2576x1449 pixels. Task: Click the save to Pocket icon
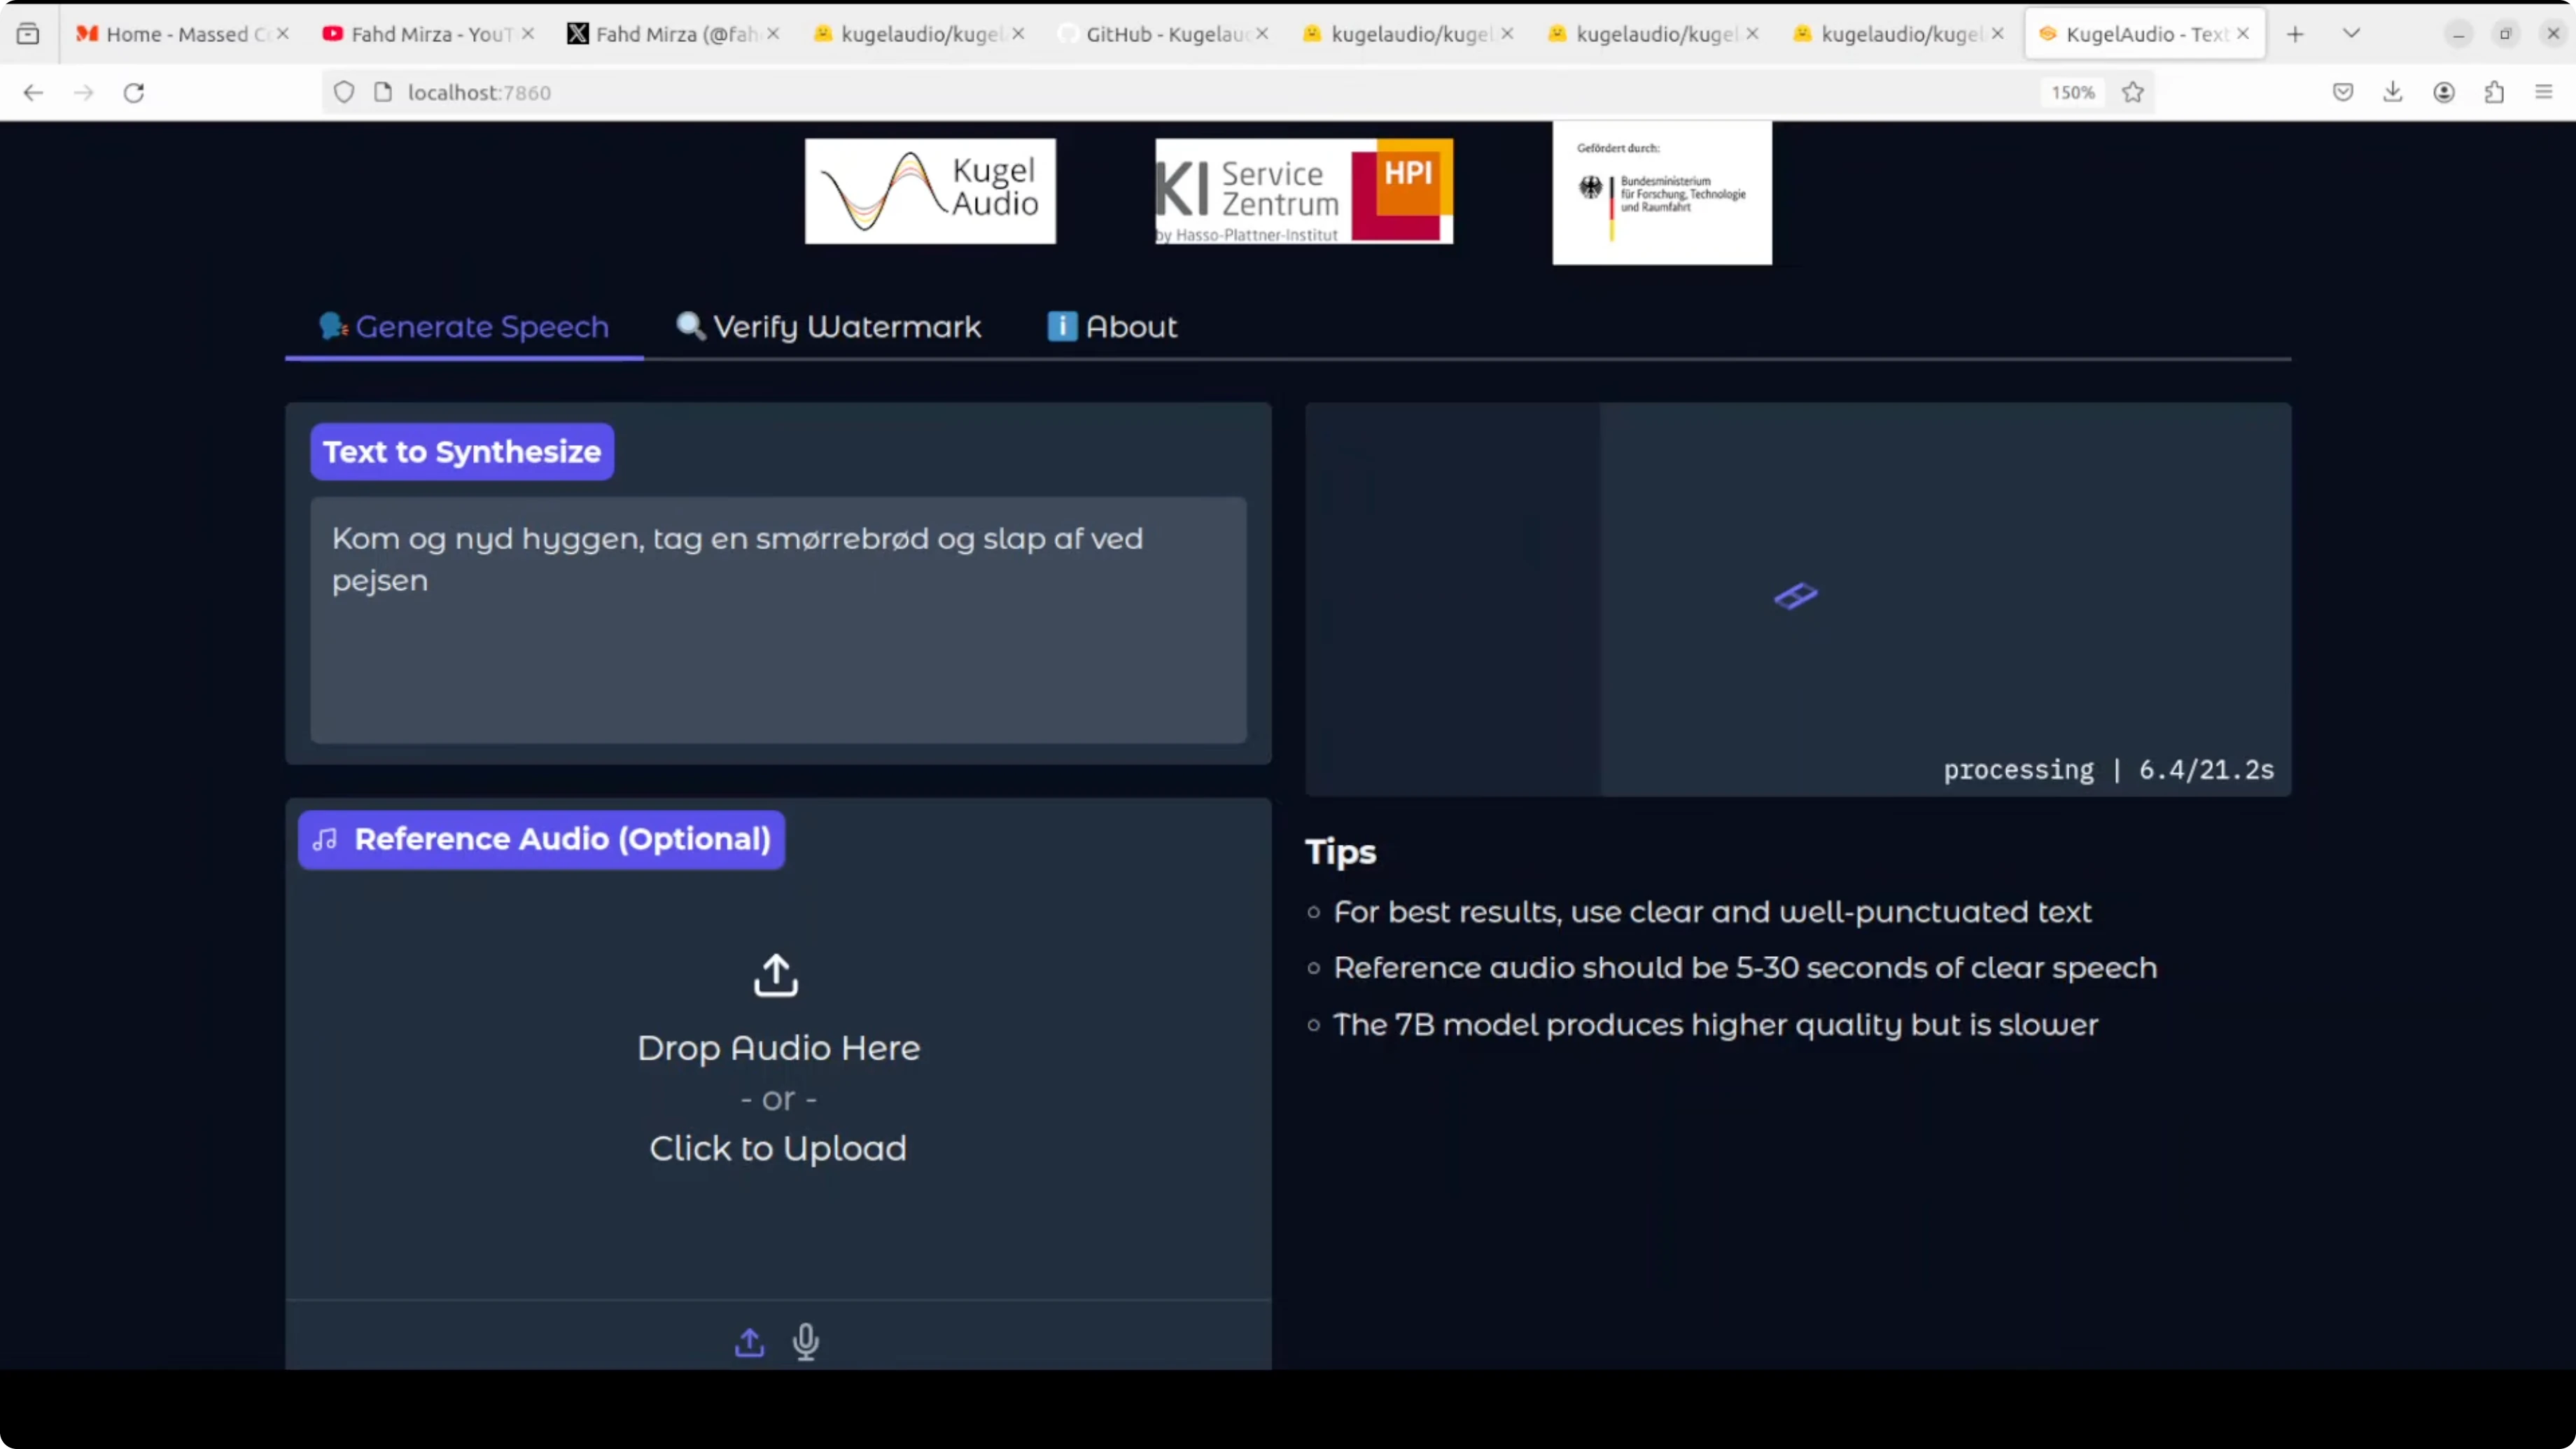pos(2342,92)
